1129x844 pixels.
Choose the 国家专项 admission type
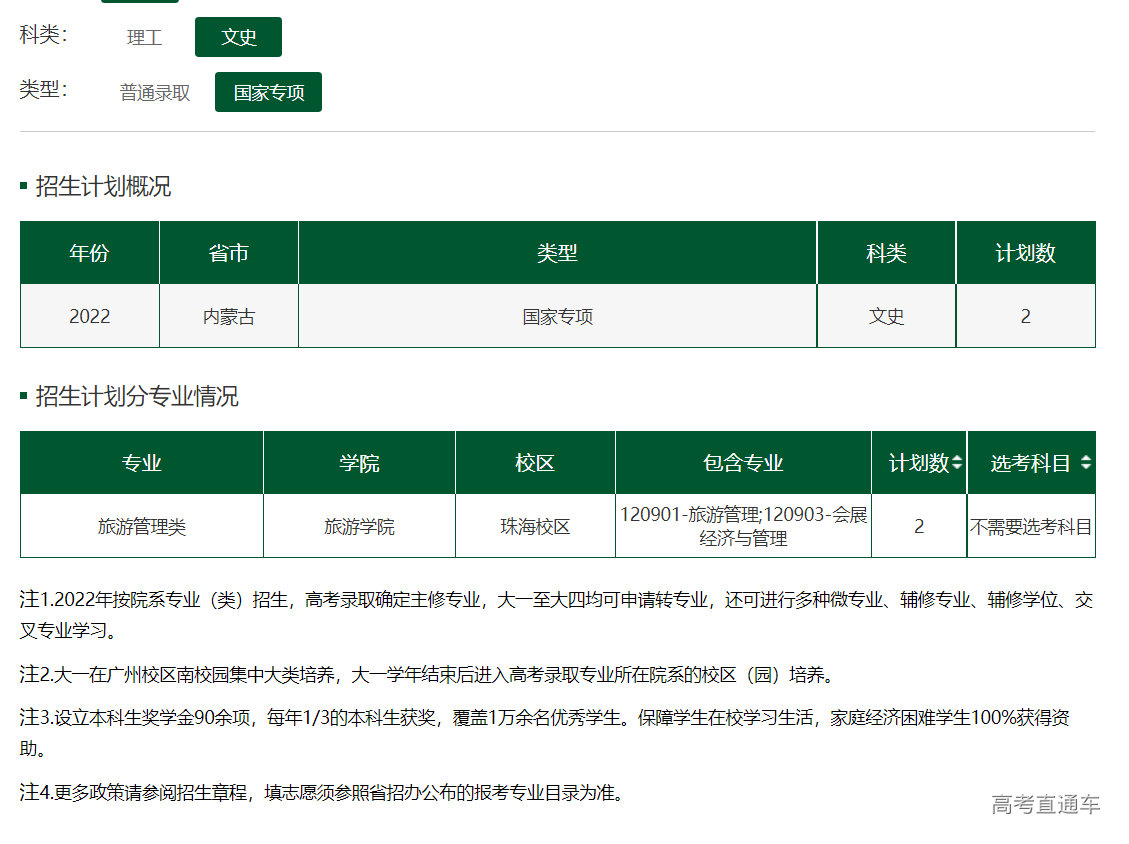268,93
